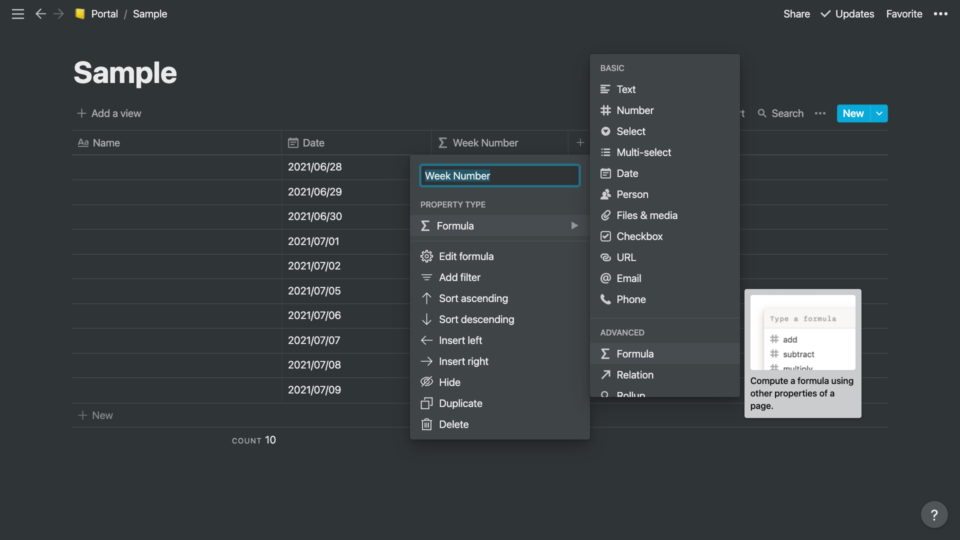The width and height of the screenshot is (960, 540).
Task: Click the 2021/06/30 date cell
Action: [346, 217]
